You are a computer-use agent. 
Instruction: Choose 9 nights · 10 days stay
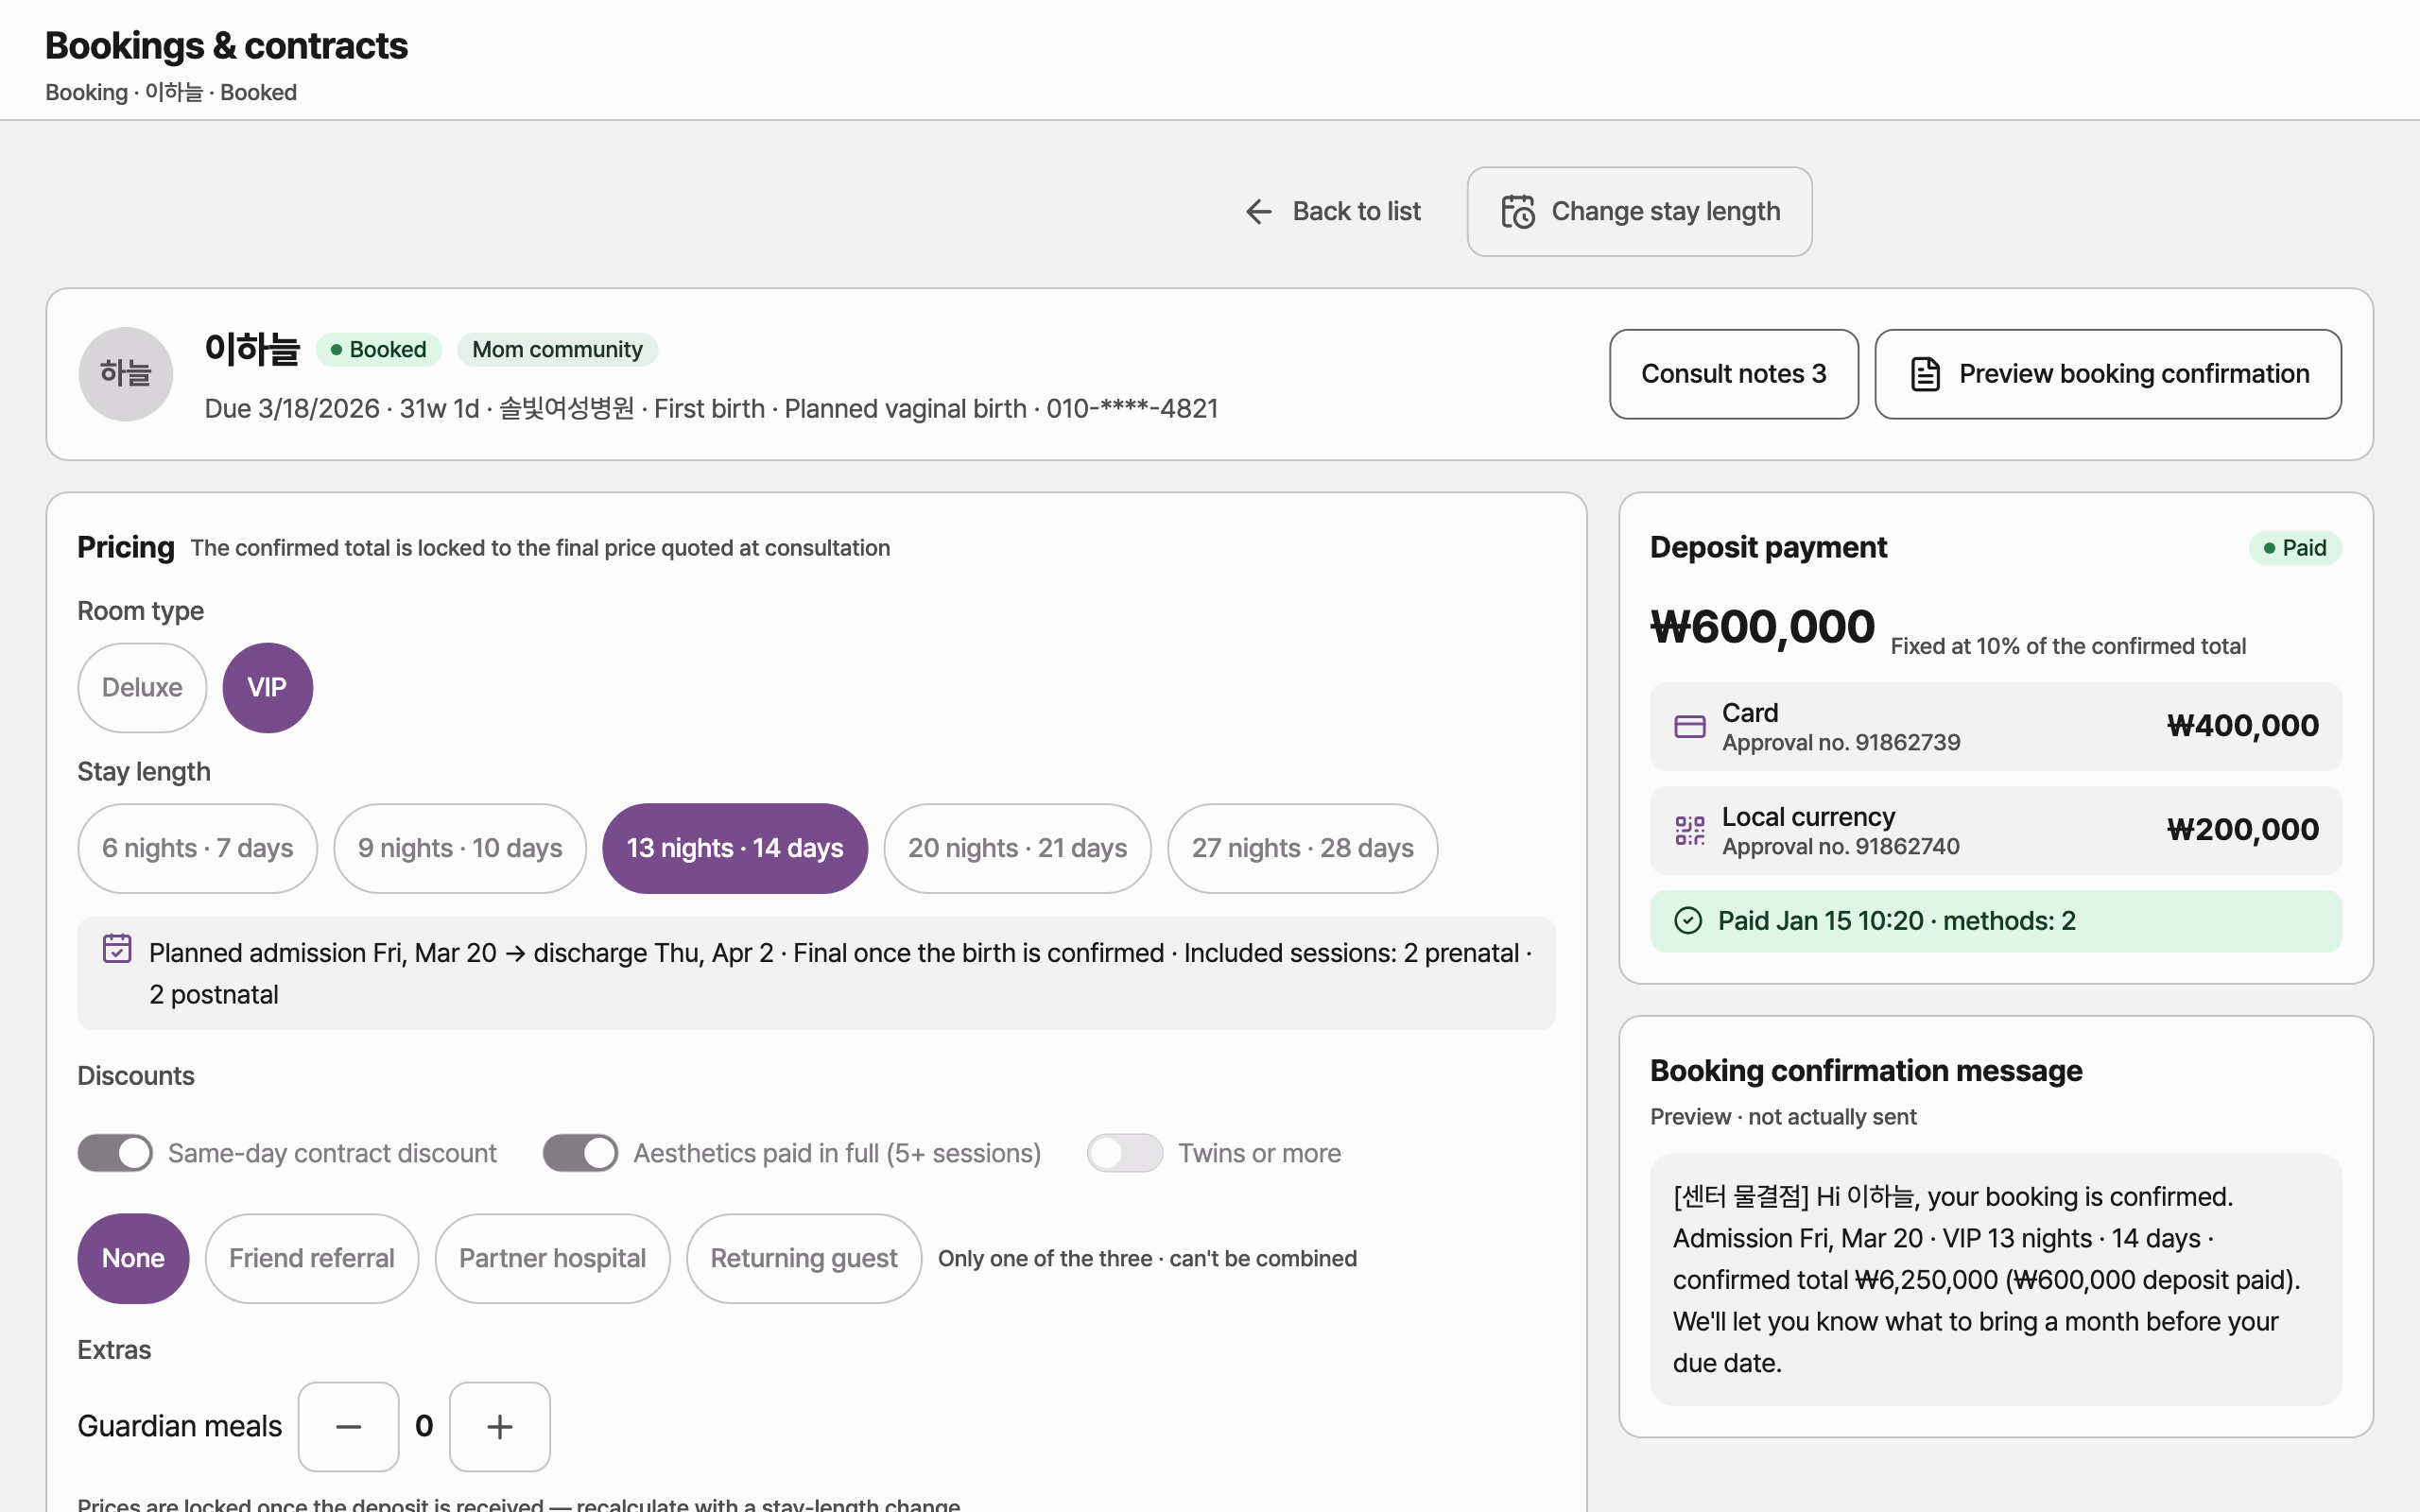(460, 848)
